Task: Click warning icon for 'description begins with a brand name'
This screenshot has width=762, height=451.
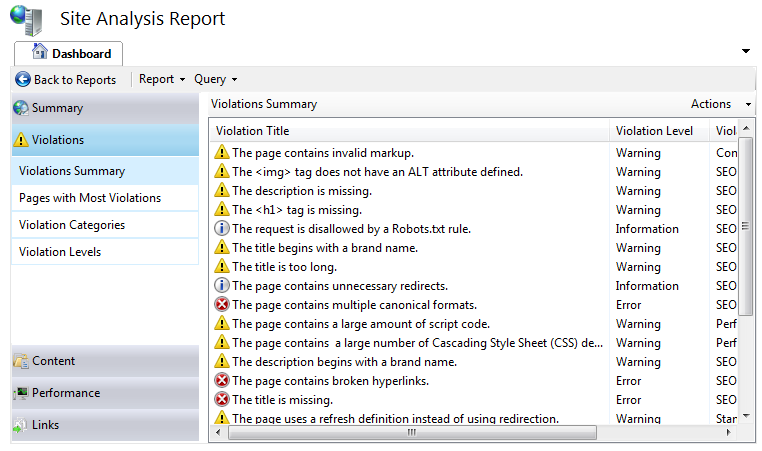Action: point(222,361)
